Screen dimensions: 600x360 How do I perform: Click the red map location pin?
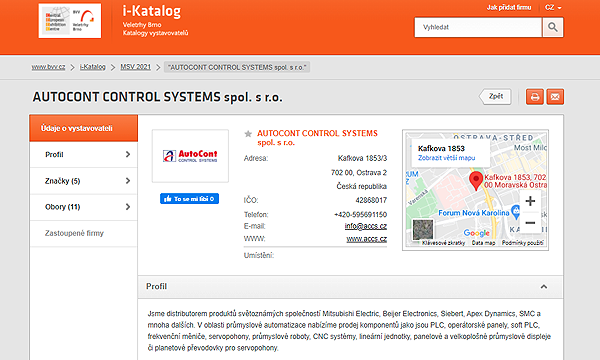tap(476, 181)
